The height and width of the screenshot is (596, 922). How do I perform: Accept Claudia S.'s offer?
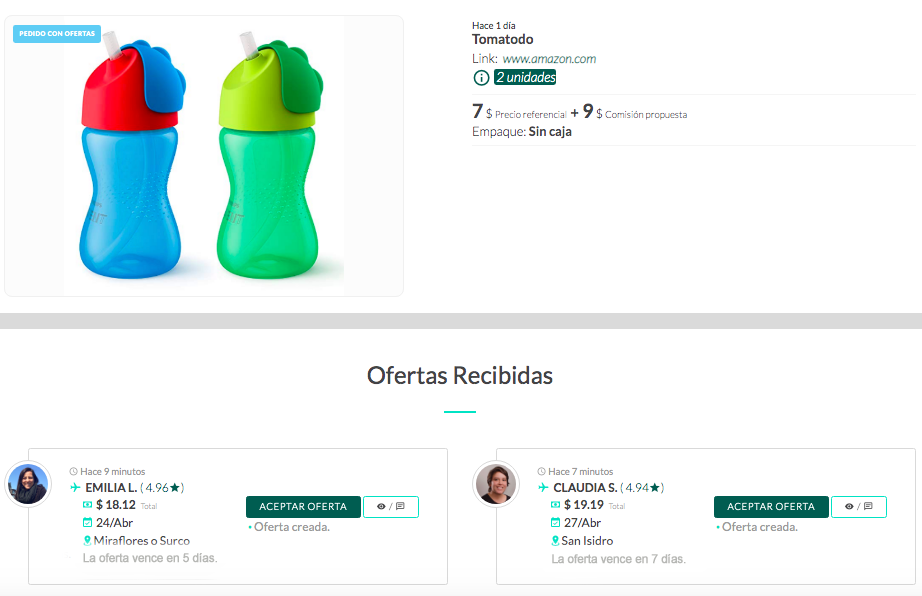tap(771, 507)
